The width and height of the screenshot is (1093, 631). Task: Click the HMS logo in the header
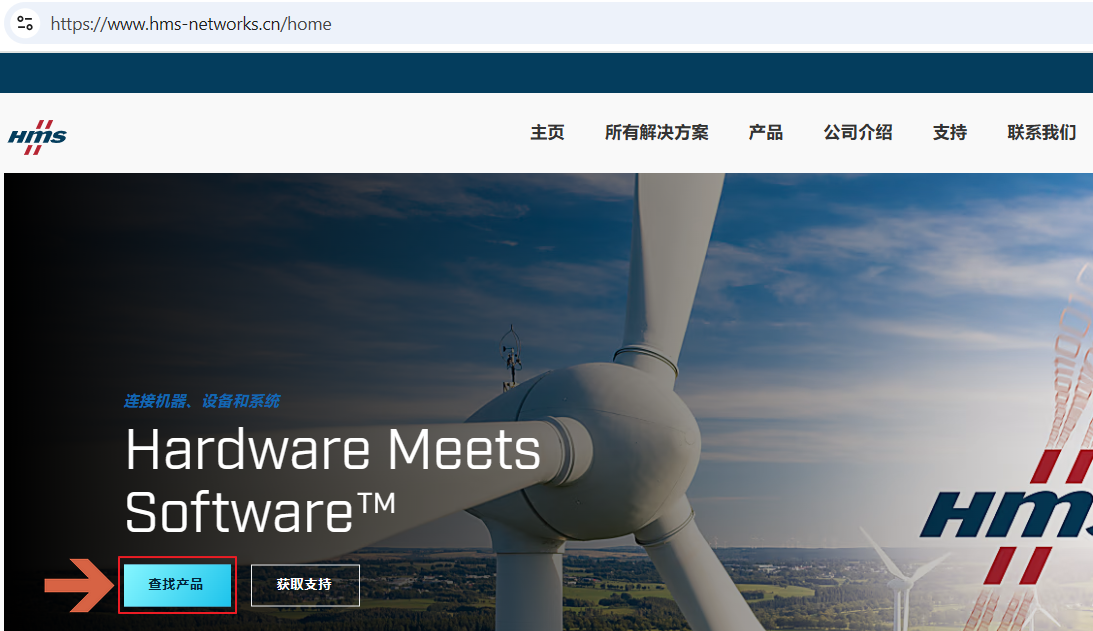point(37,137)
